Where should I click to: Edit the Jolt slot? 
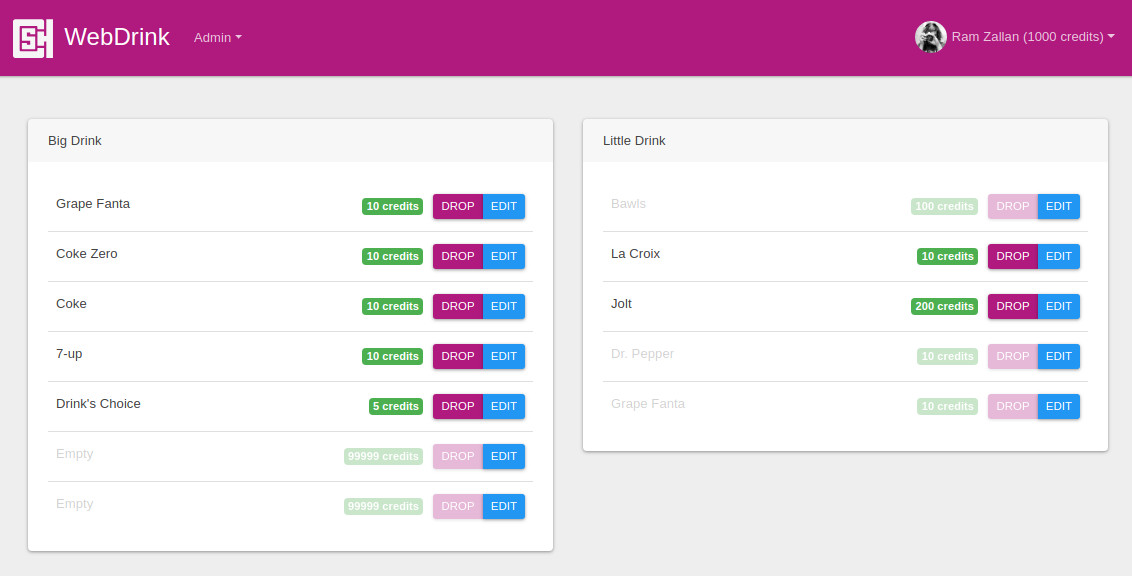[1059, 306]
